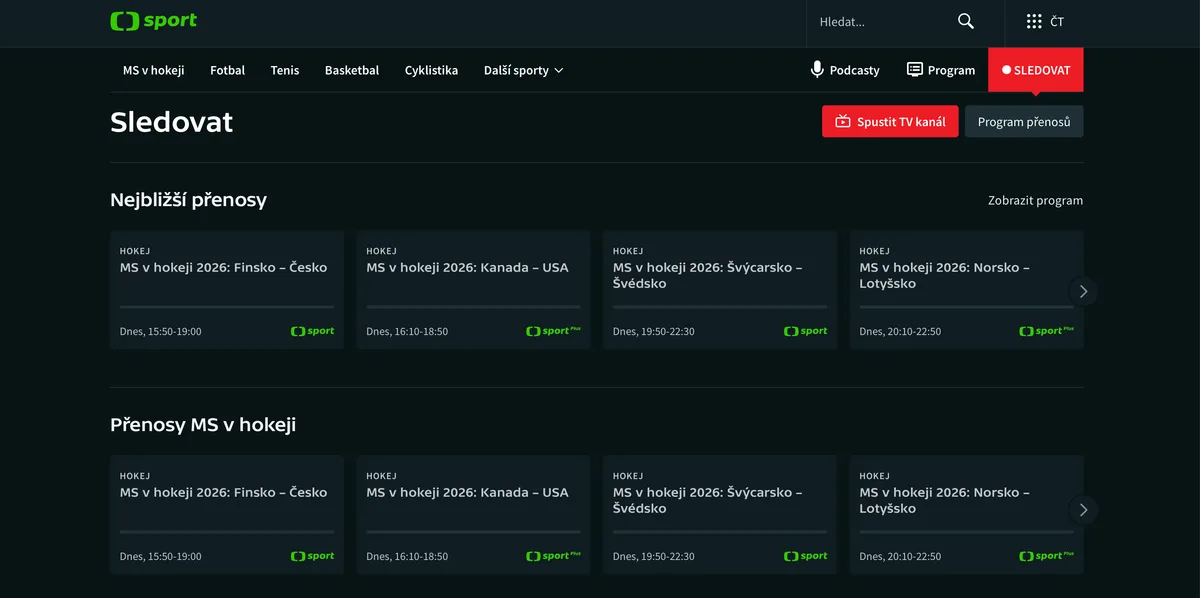1200x598 pixels.
Task: Open the ČT label next to grid
Action: click(1057, 21)
